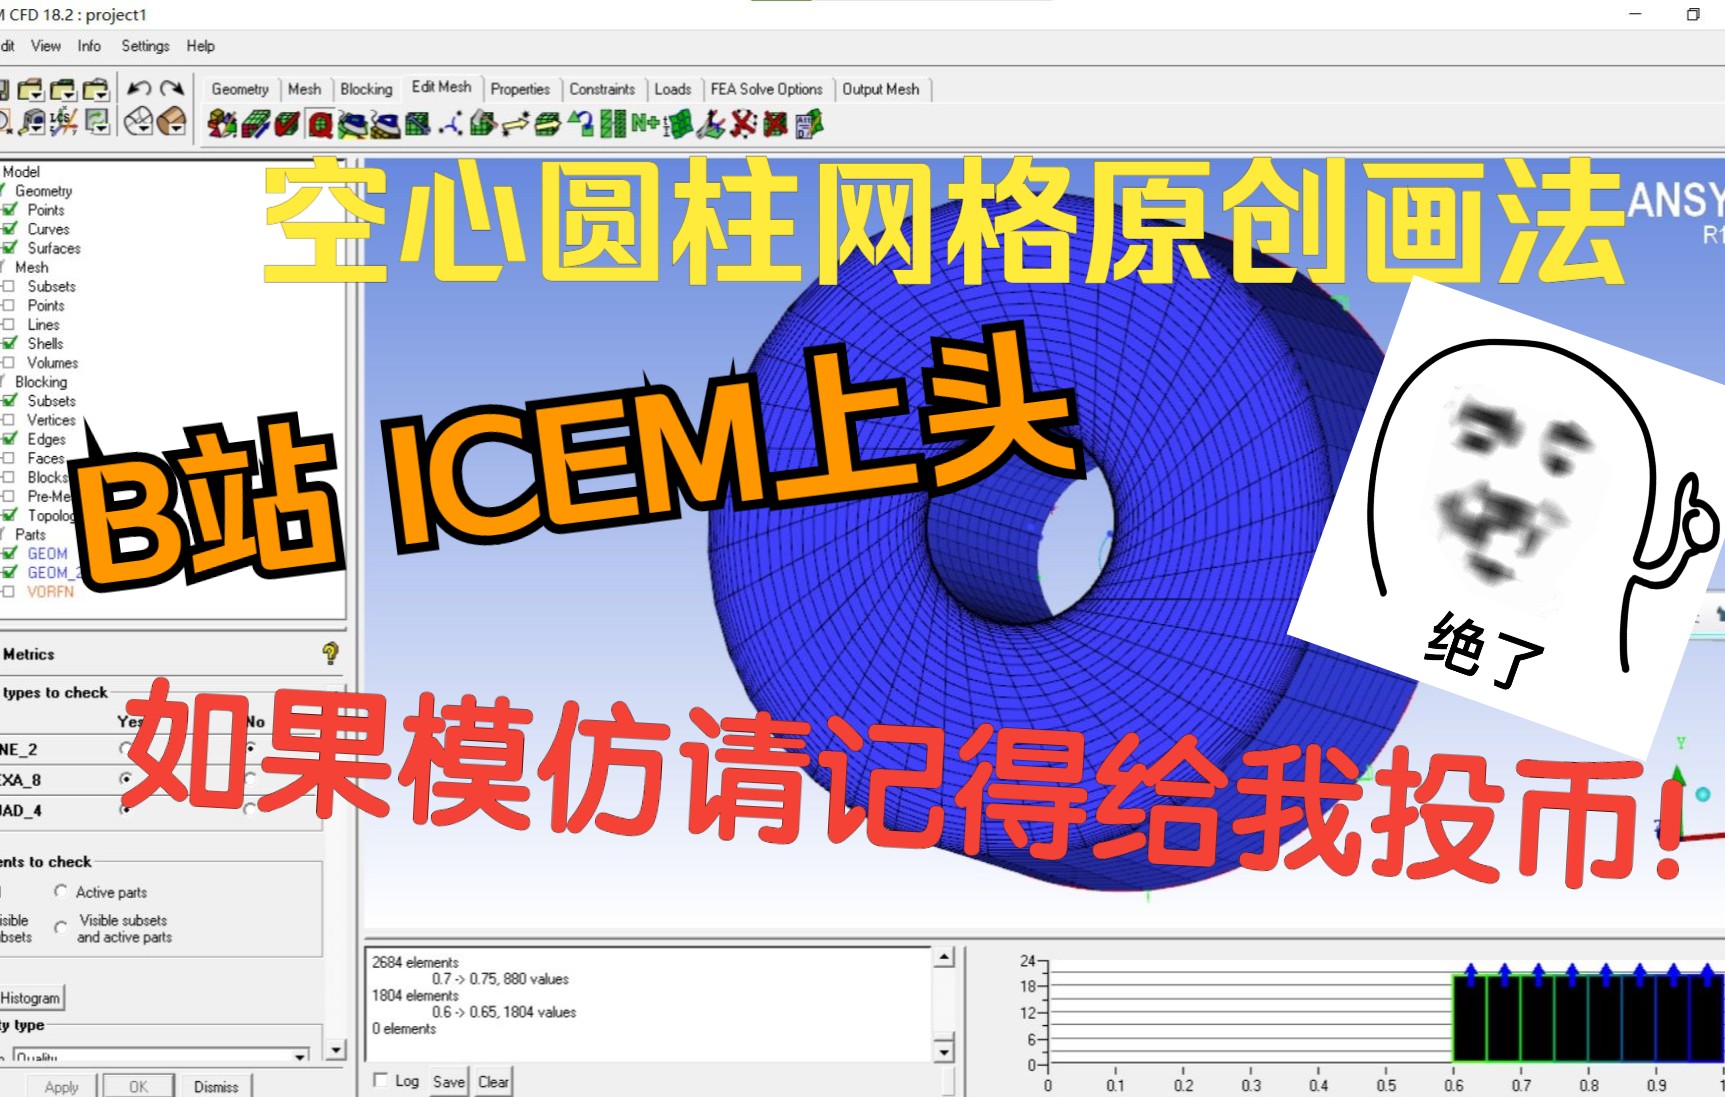
Task: Click the Redo arrow icon
Action: (x=172, y=89)
